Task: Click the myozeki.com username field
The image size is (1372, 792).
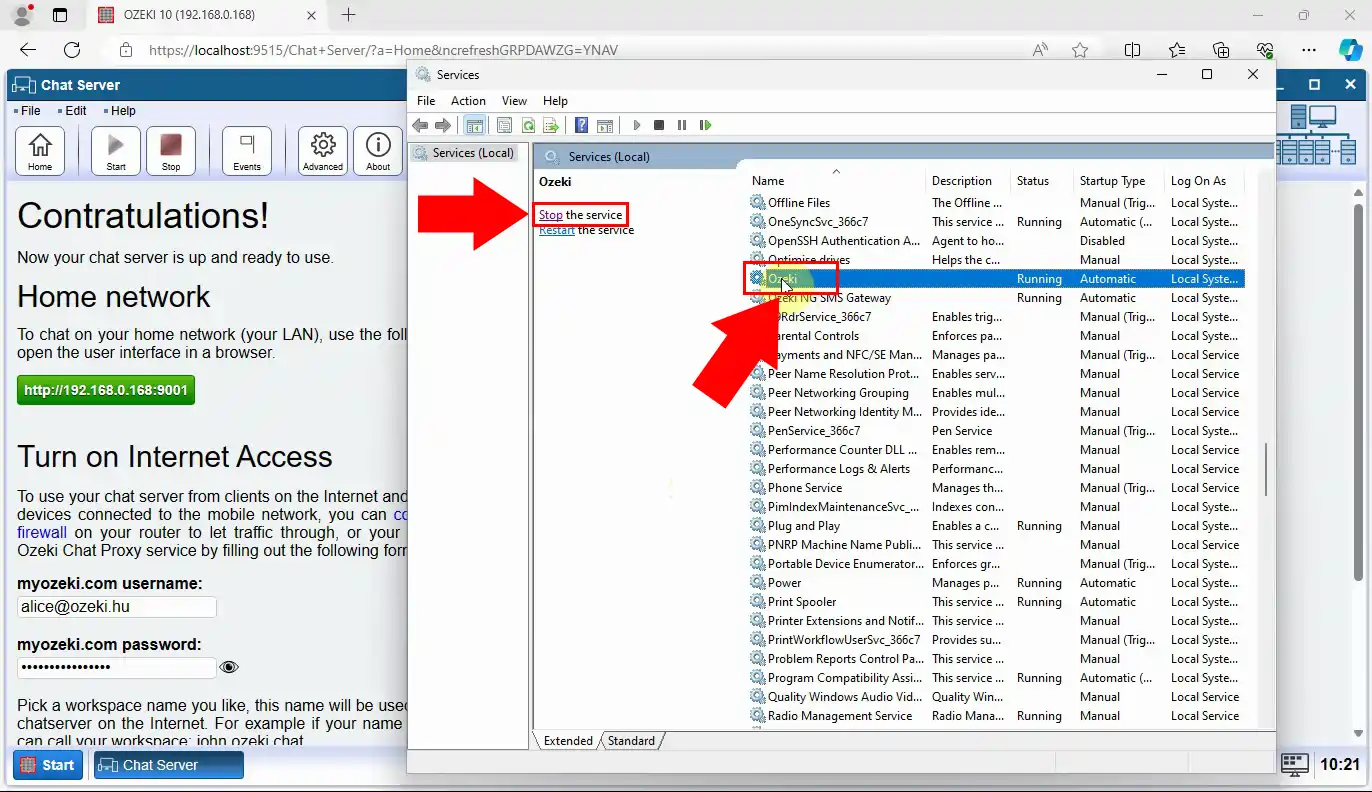Action: pos(117,607)
